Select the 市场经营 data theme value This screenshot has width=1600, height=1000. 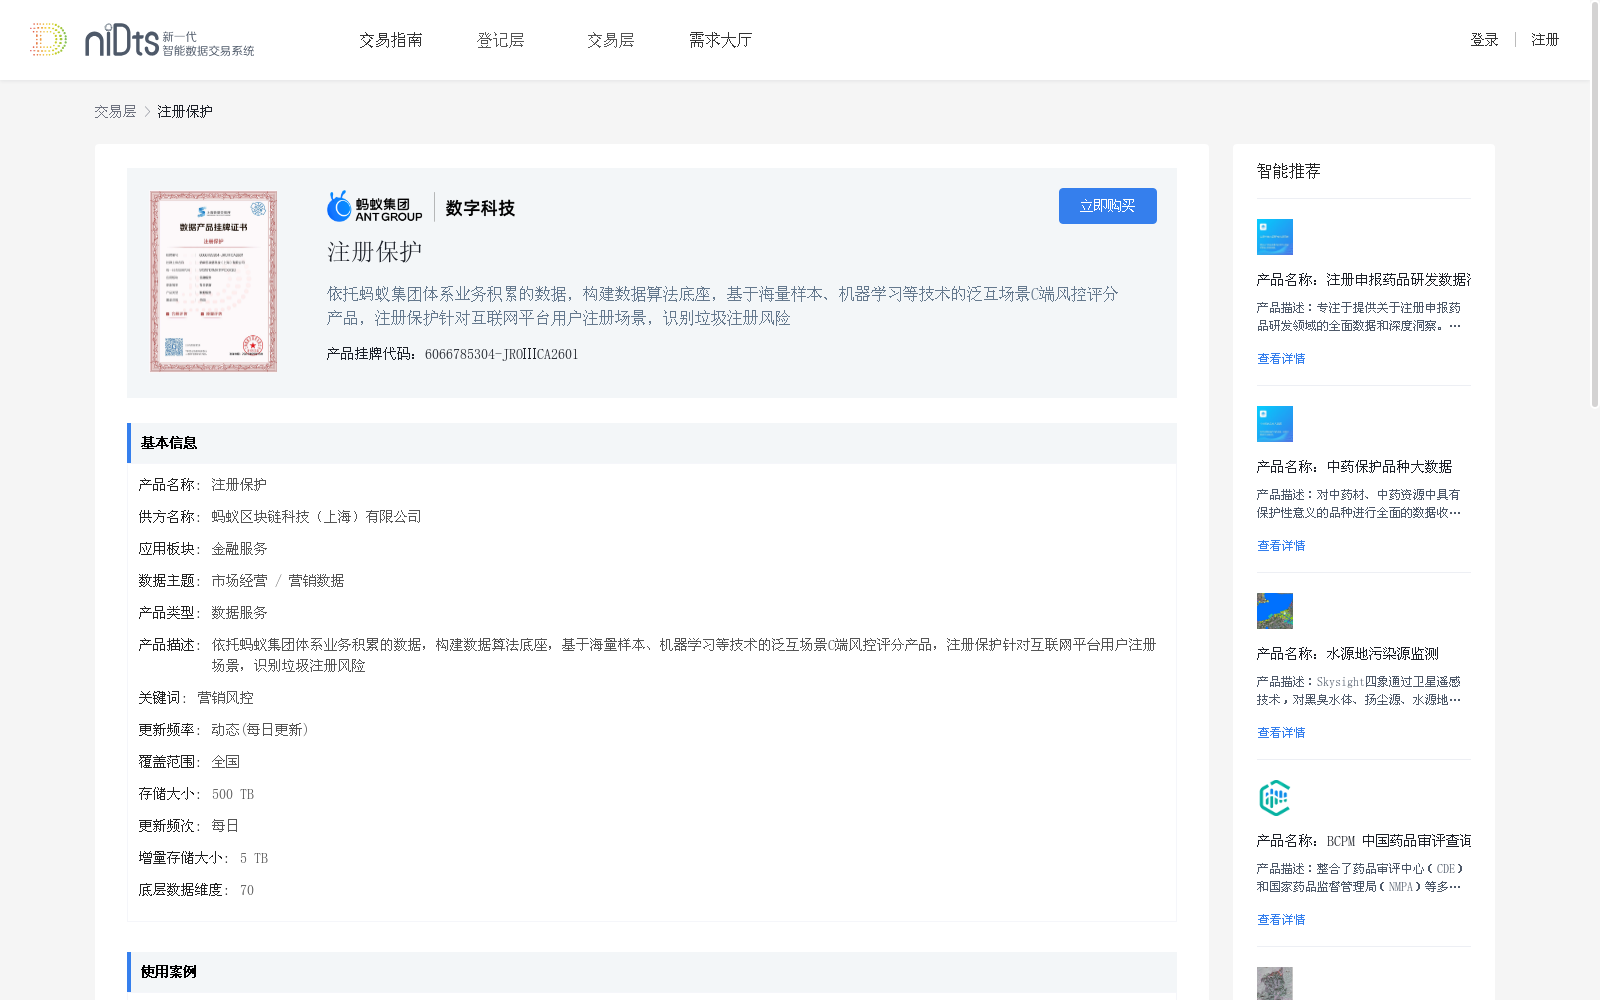(x=239, y=581)
